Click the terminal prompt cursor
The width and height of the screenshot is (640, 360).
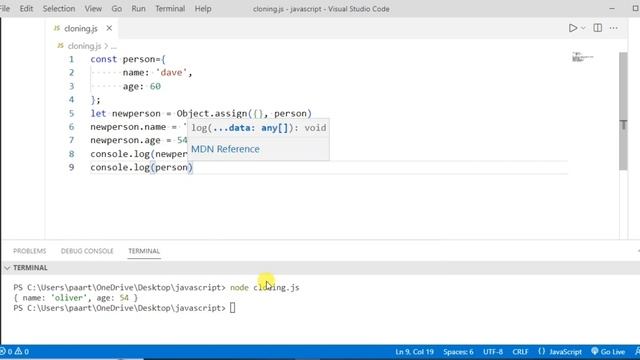(x=232, y=308)
